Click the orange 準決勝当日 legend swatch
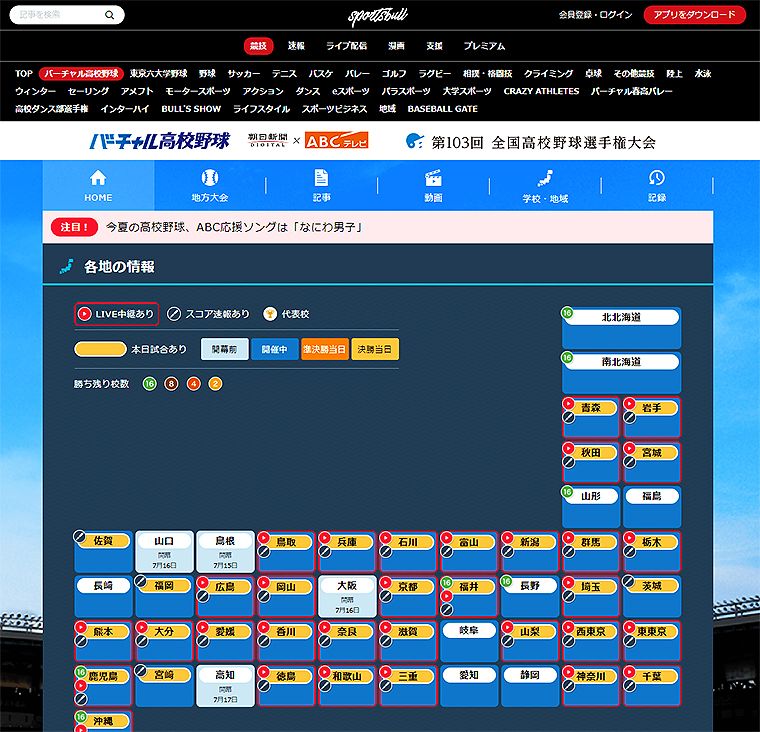Viewport: 760px width, 732px height. point(324,349)
